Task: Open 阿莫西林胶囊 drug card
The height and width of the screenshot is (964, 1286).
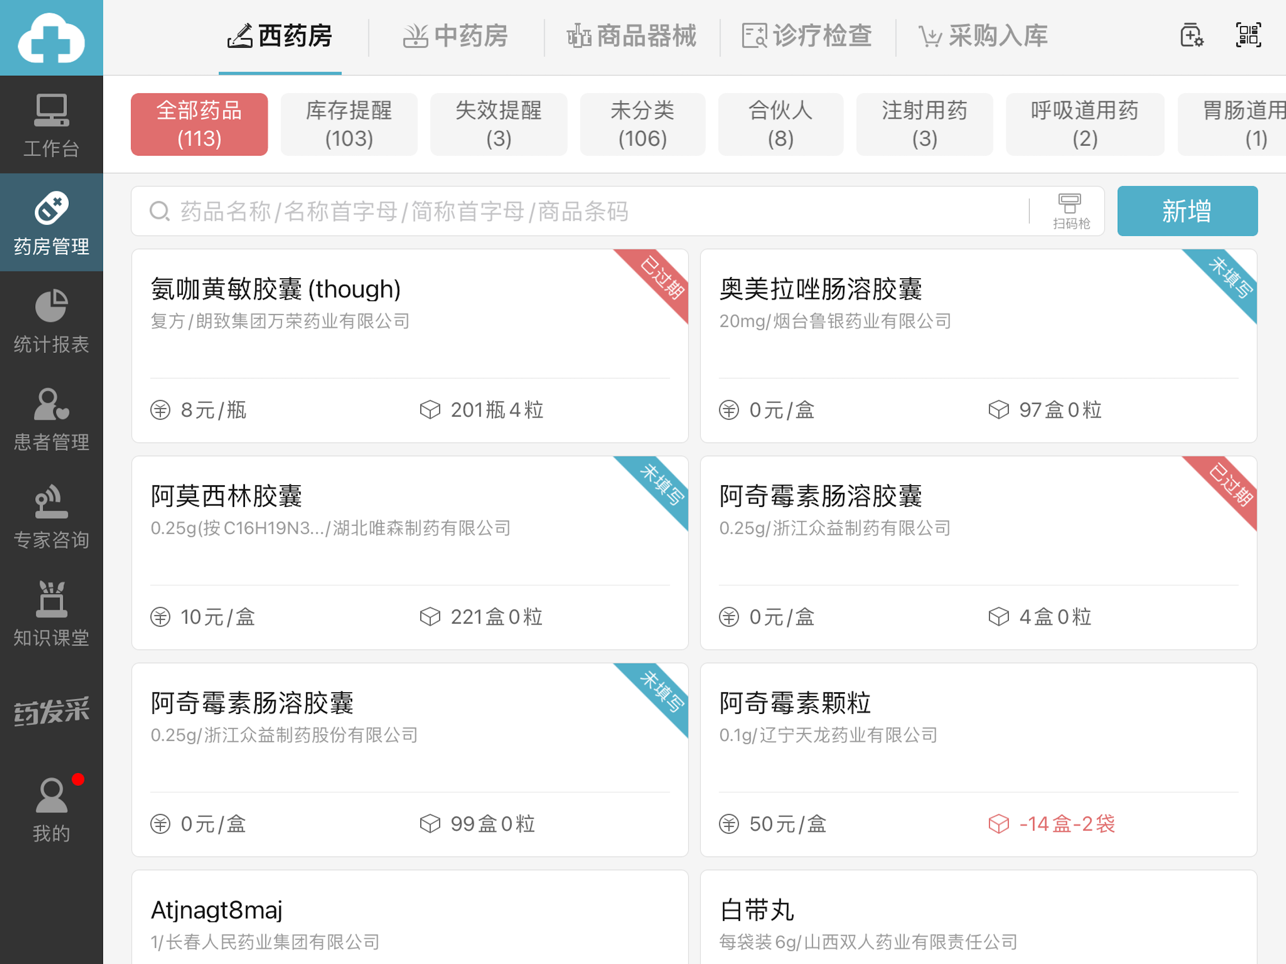Action: [x=409, y=552]
